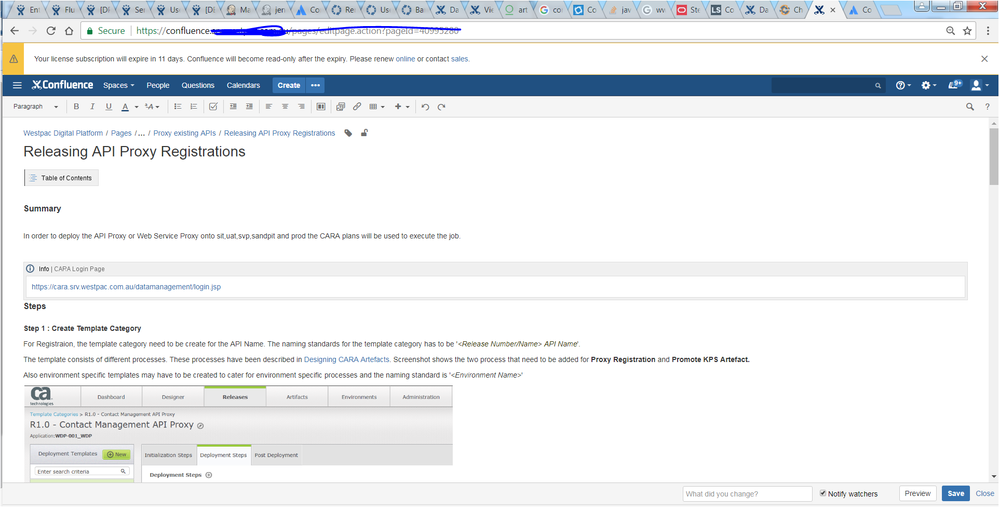The width and height of the screenshot is (999, 507).
Task: Open the text color picker arrow
Action: click(x=136, y=107)
